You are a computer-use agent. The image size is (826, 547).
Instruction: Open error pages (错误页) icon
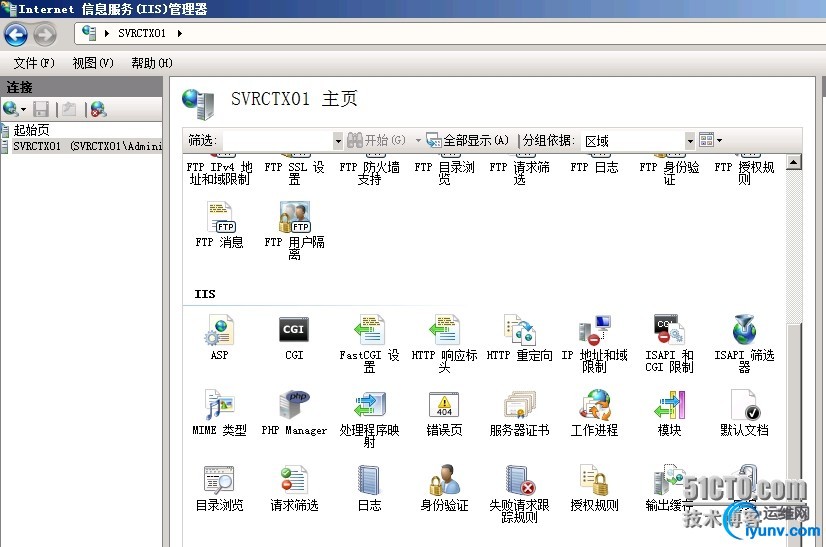click(444, 413)
